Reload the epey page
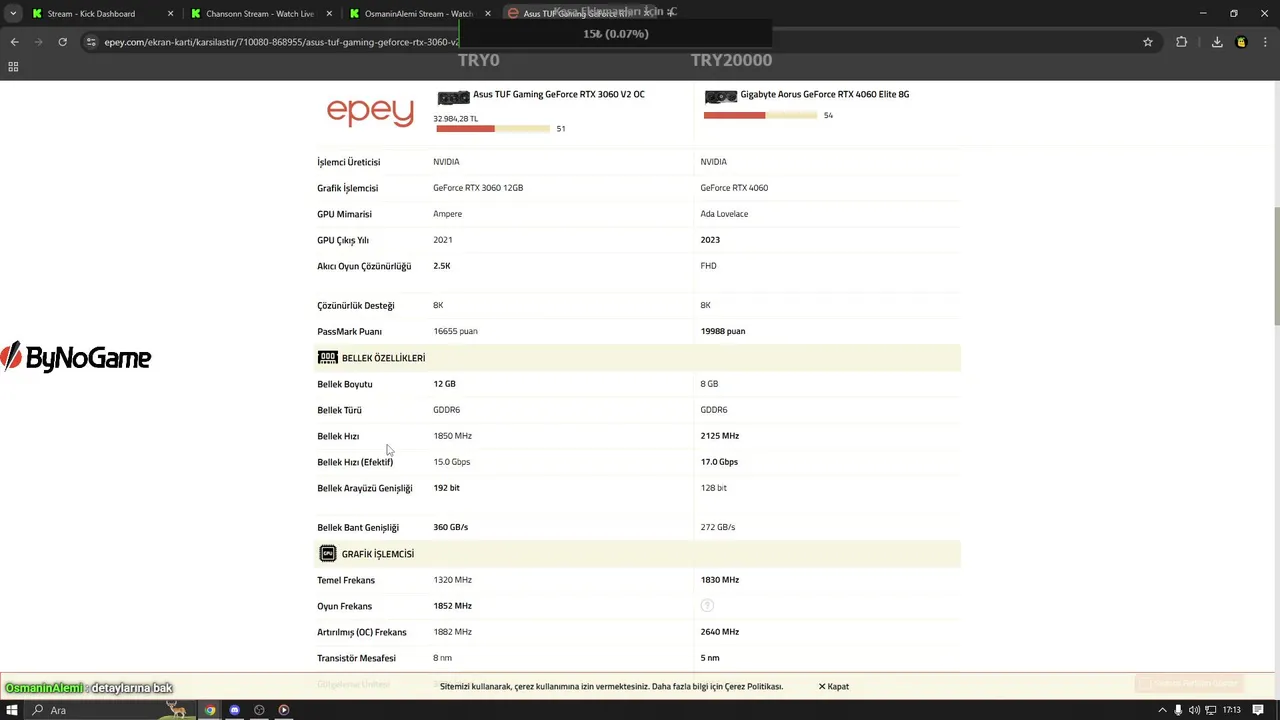The image size is (1280, 720). click(x=62, y=42)
